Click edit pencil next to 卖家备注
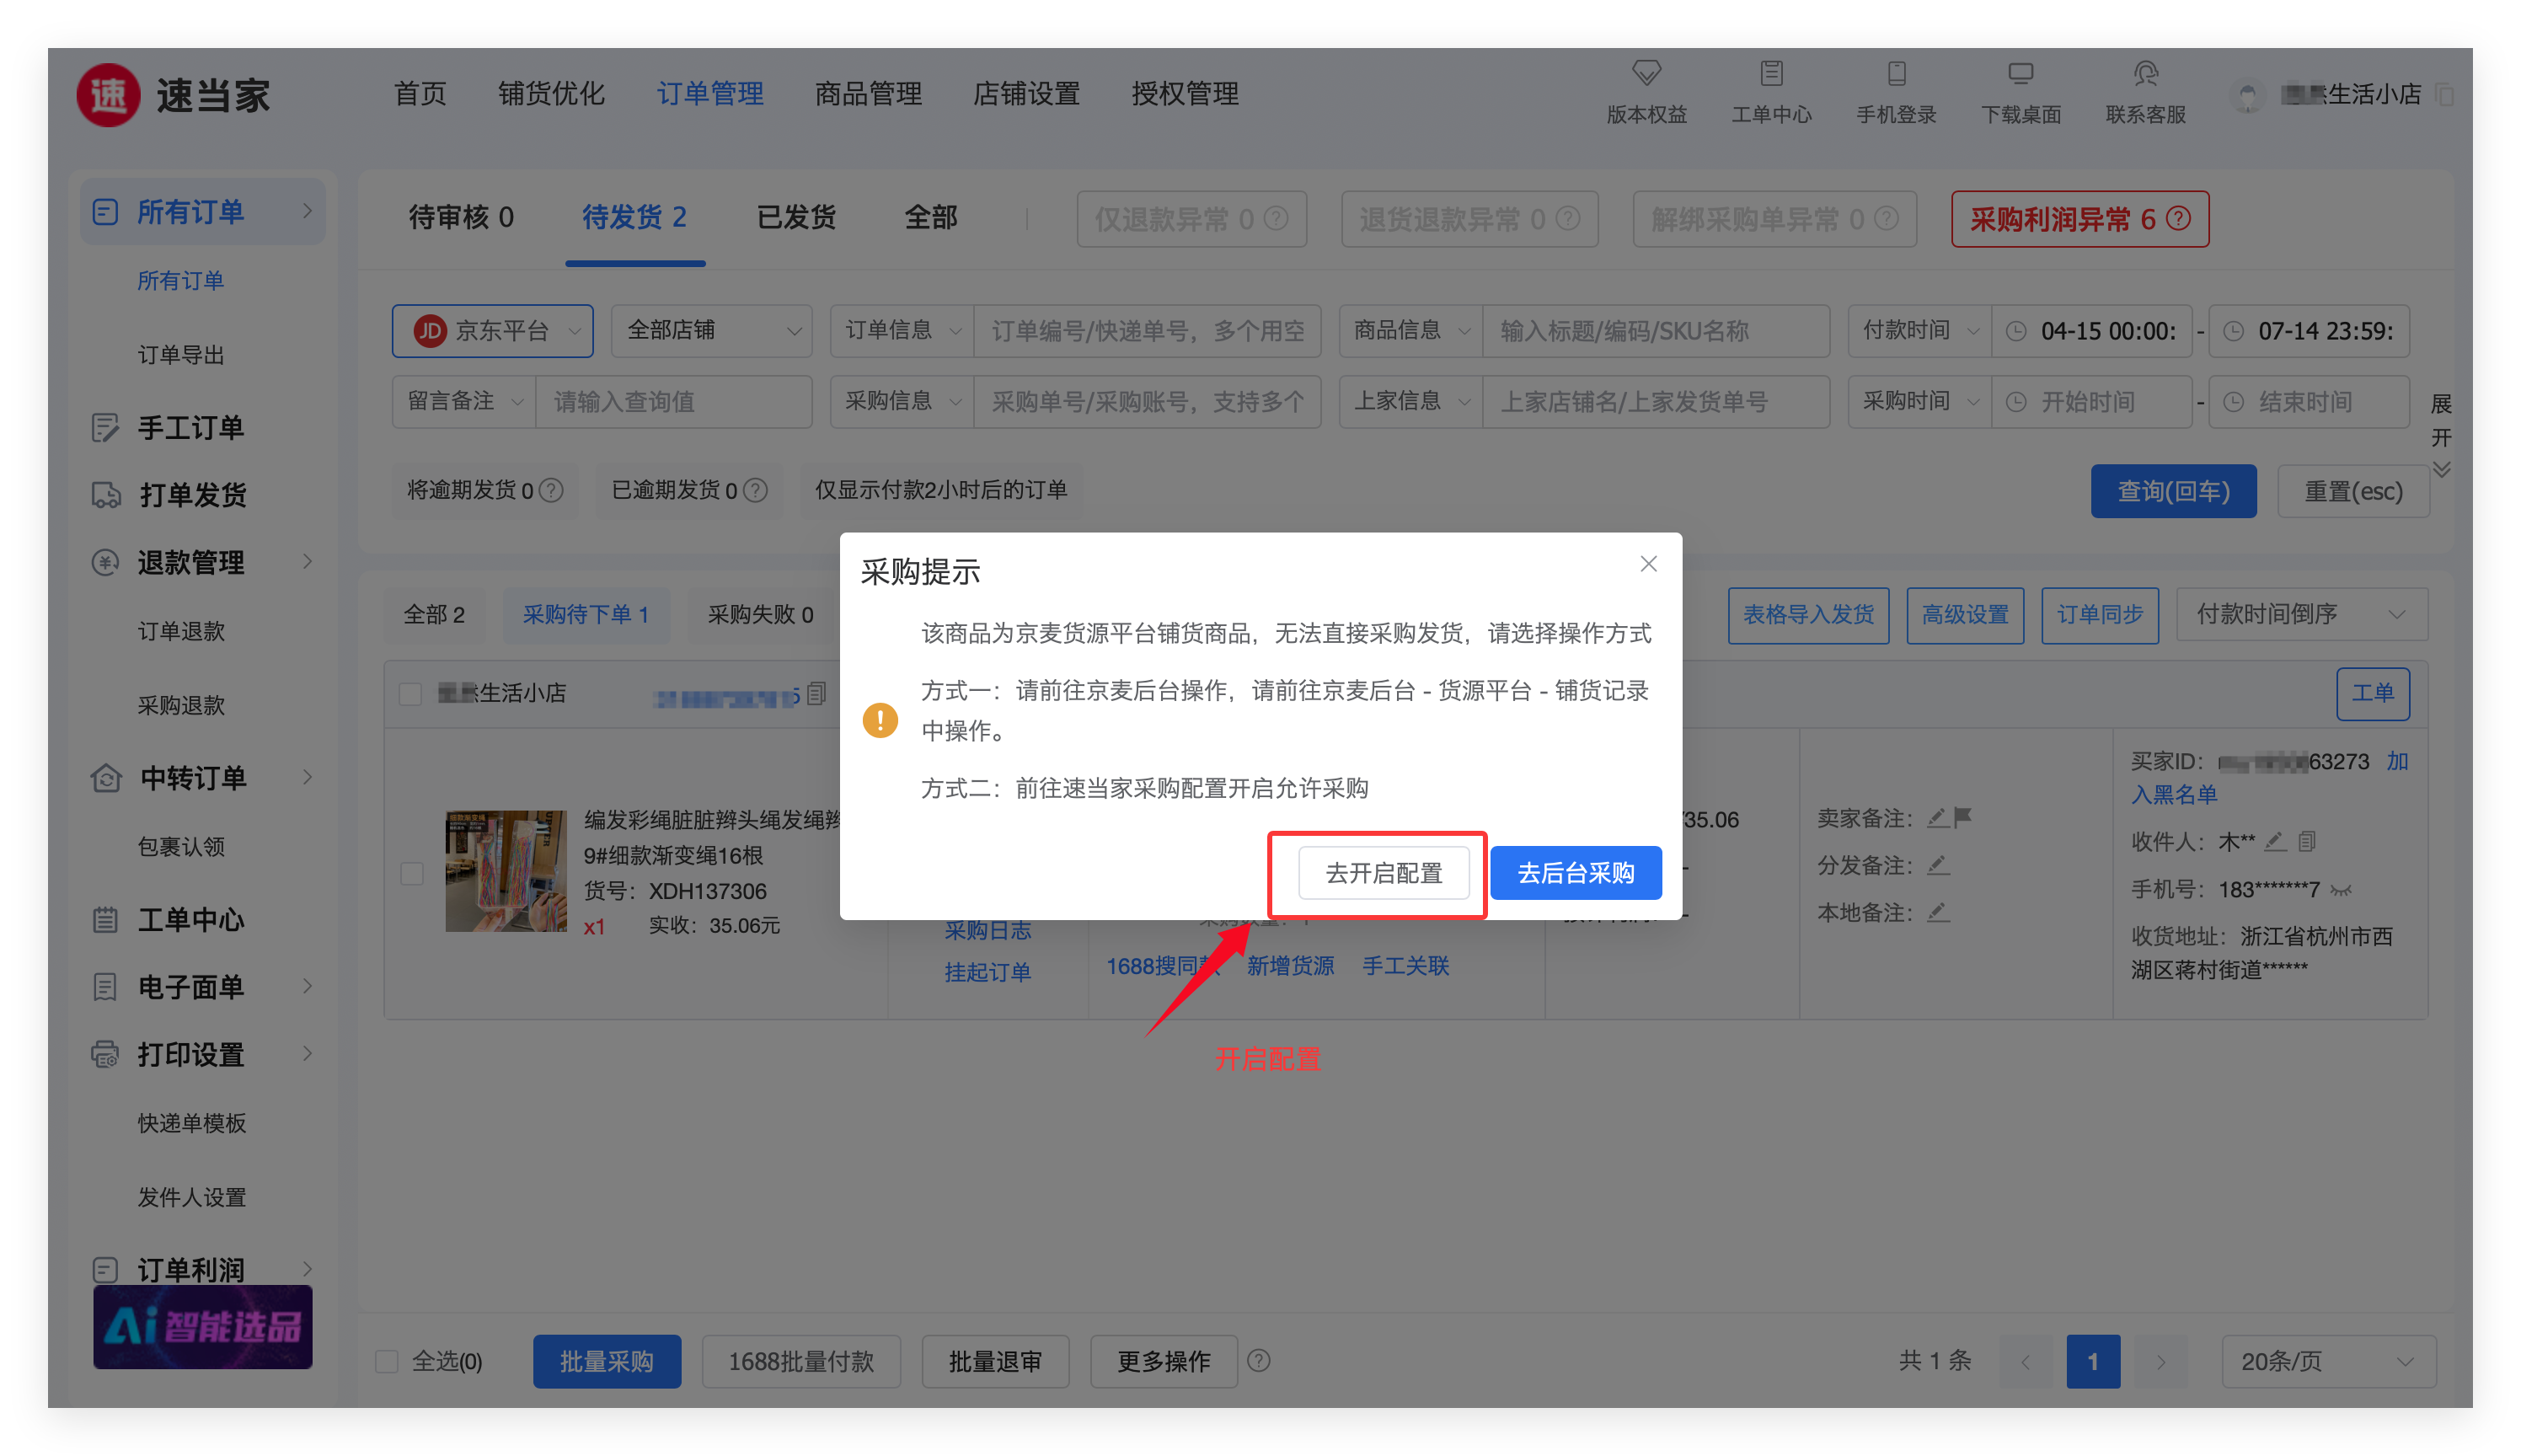 click(x=1937, y=818)
